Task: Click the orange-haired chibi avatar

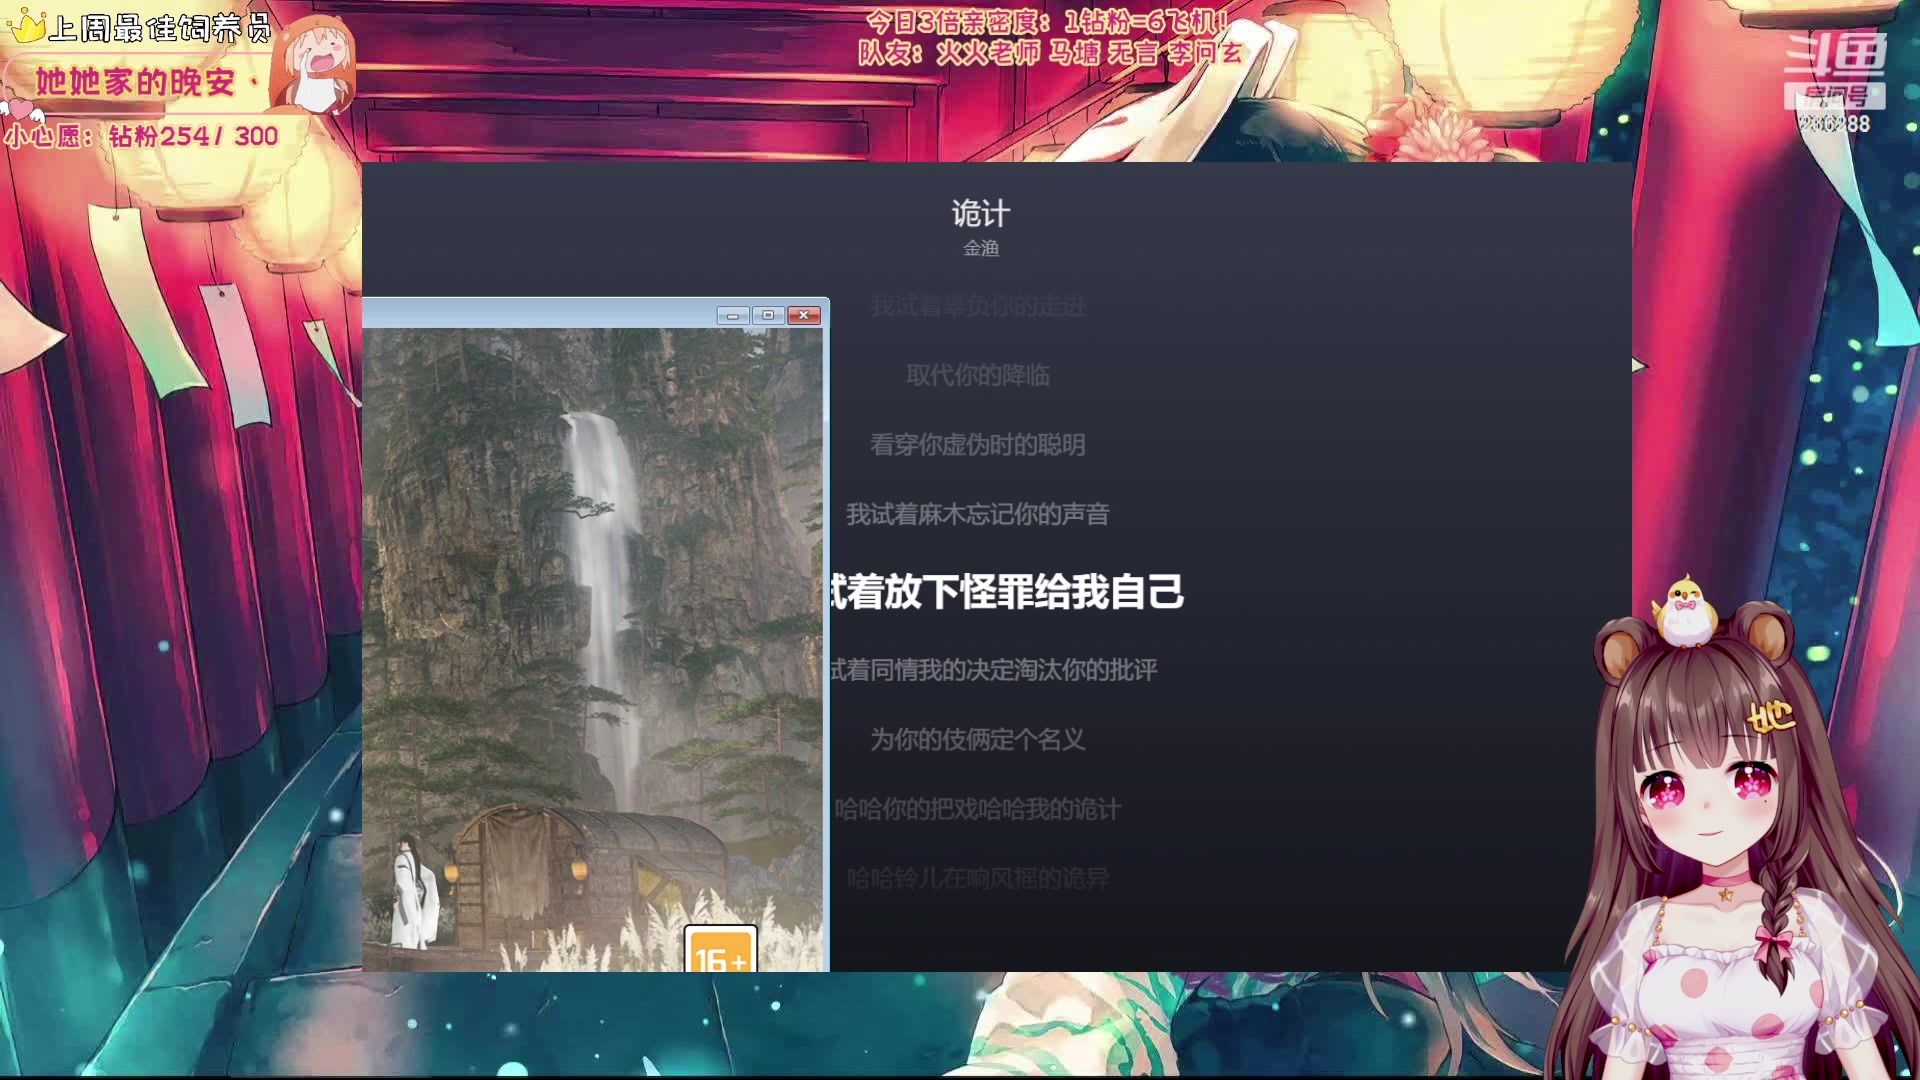Action: 315,65
